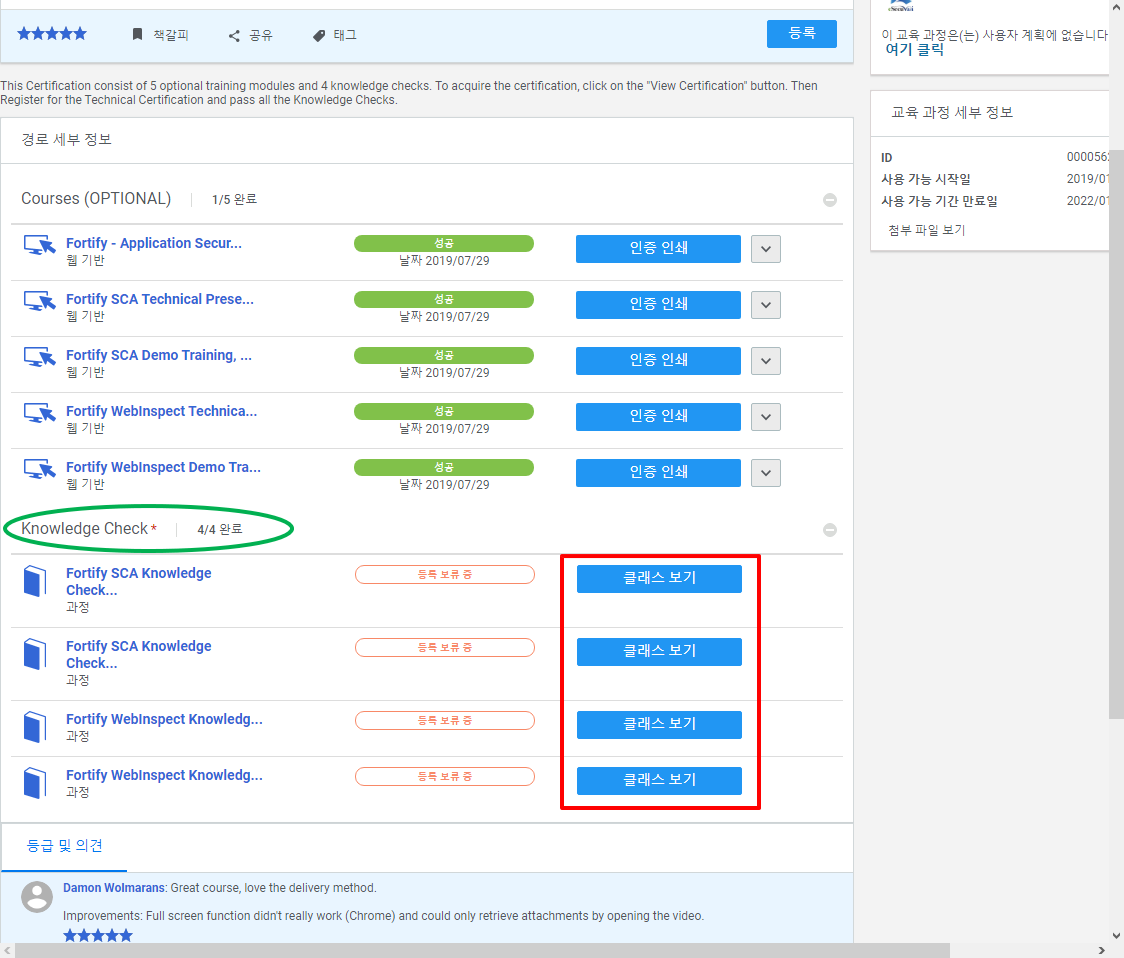Viewport: 1124px width, 958px height.
Task: Click 클래스 보기 for the second Fortify WebInspect Knowledg...
Action: [x=659, y=781]
